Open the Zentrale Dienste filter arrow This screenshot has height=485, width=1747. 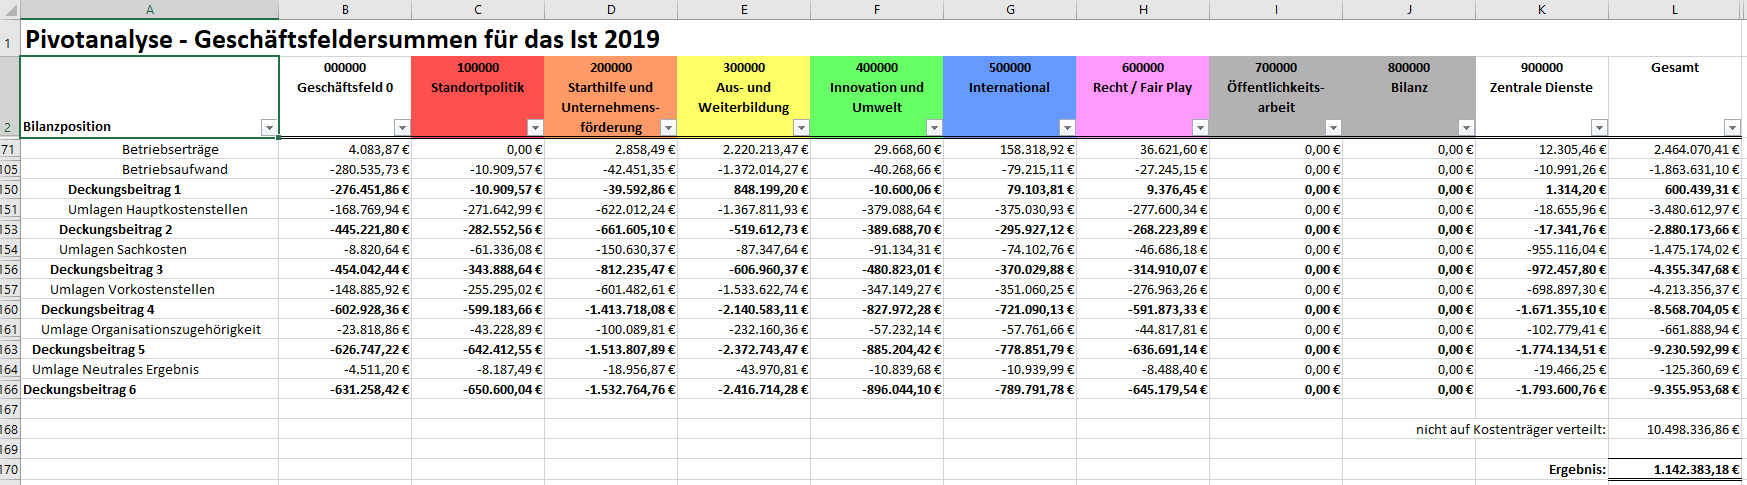click(1598, 128)
